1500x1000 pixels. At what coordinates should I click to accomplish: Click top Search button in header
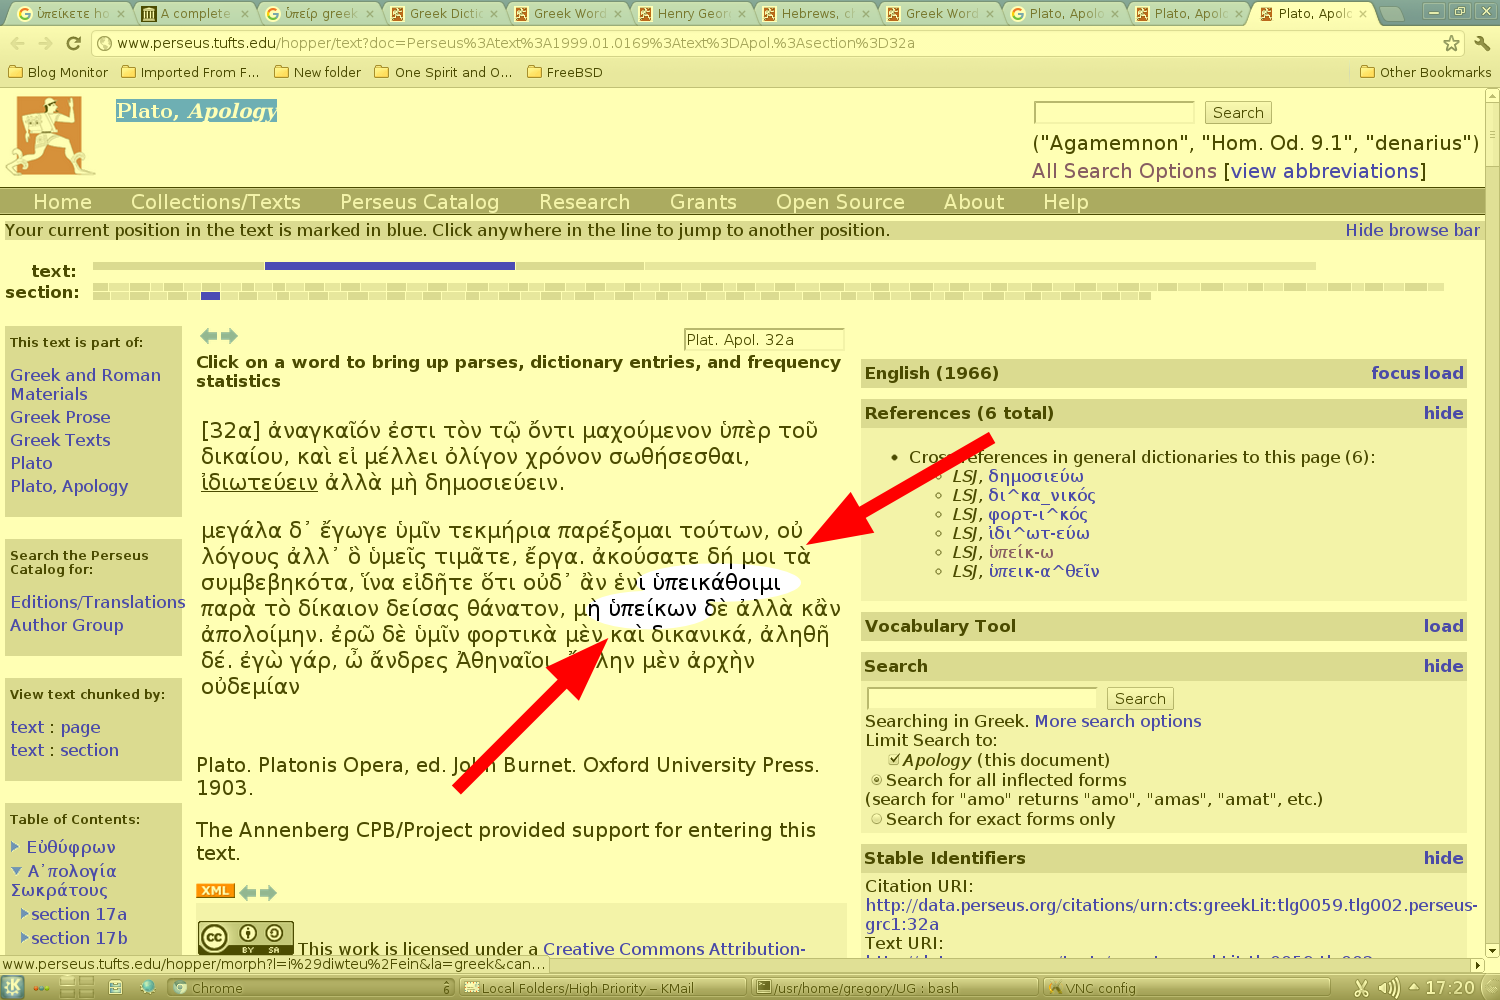click(x=1238, y=113)
